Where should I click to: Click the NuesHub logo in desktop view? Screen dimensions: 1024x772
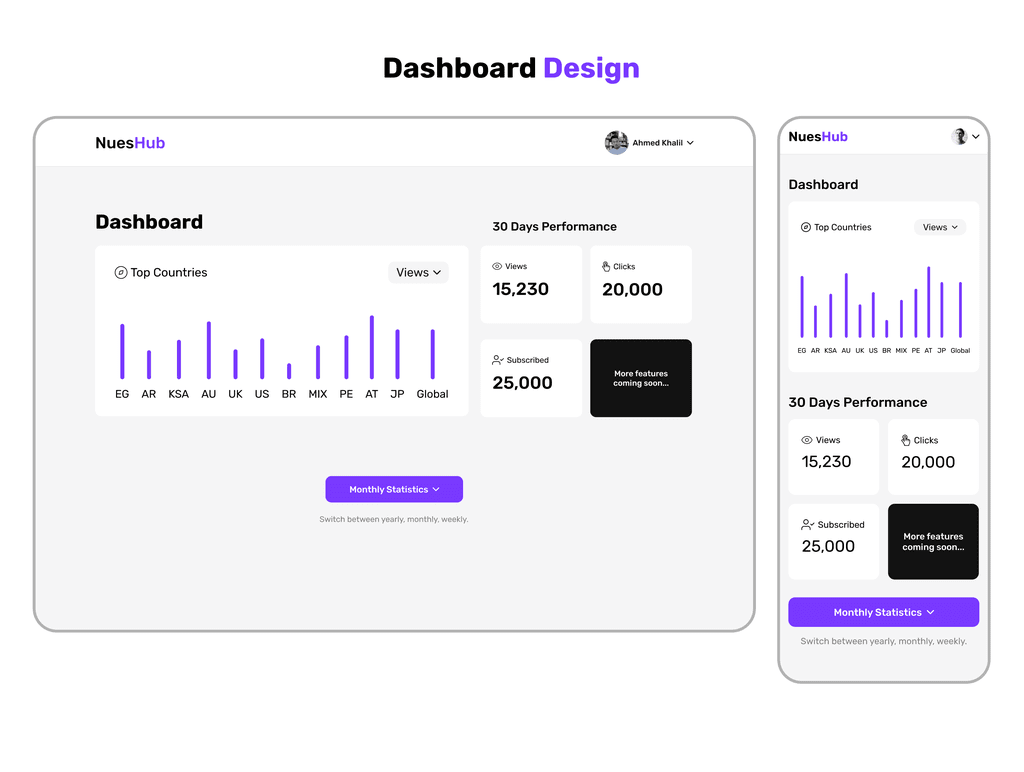click(x=130, y=143)
